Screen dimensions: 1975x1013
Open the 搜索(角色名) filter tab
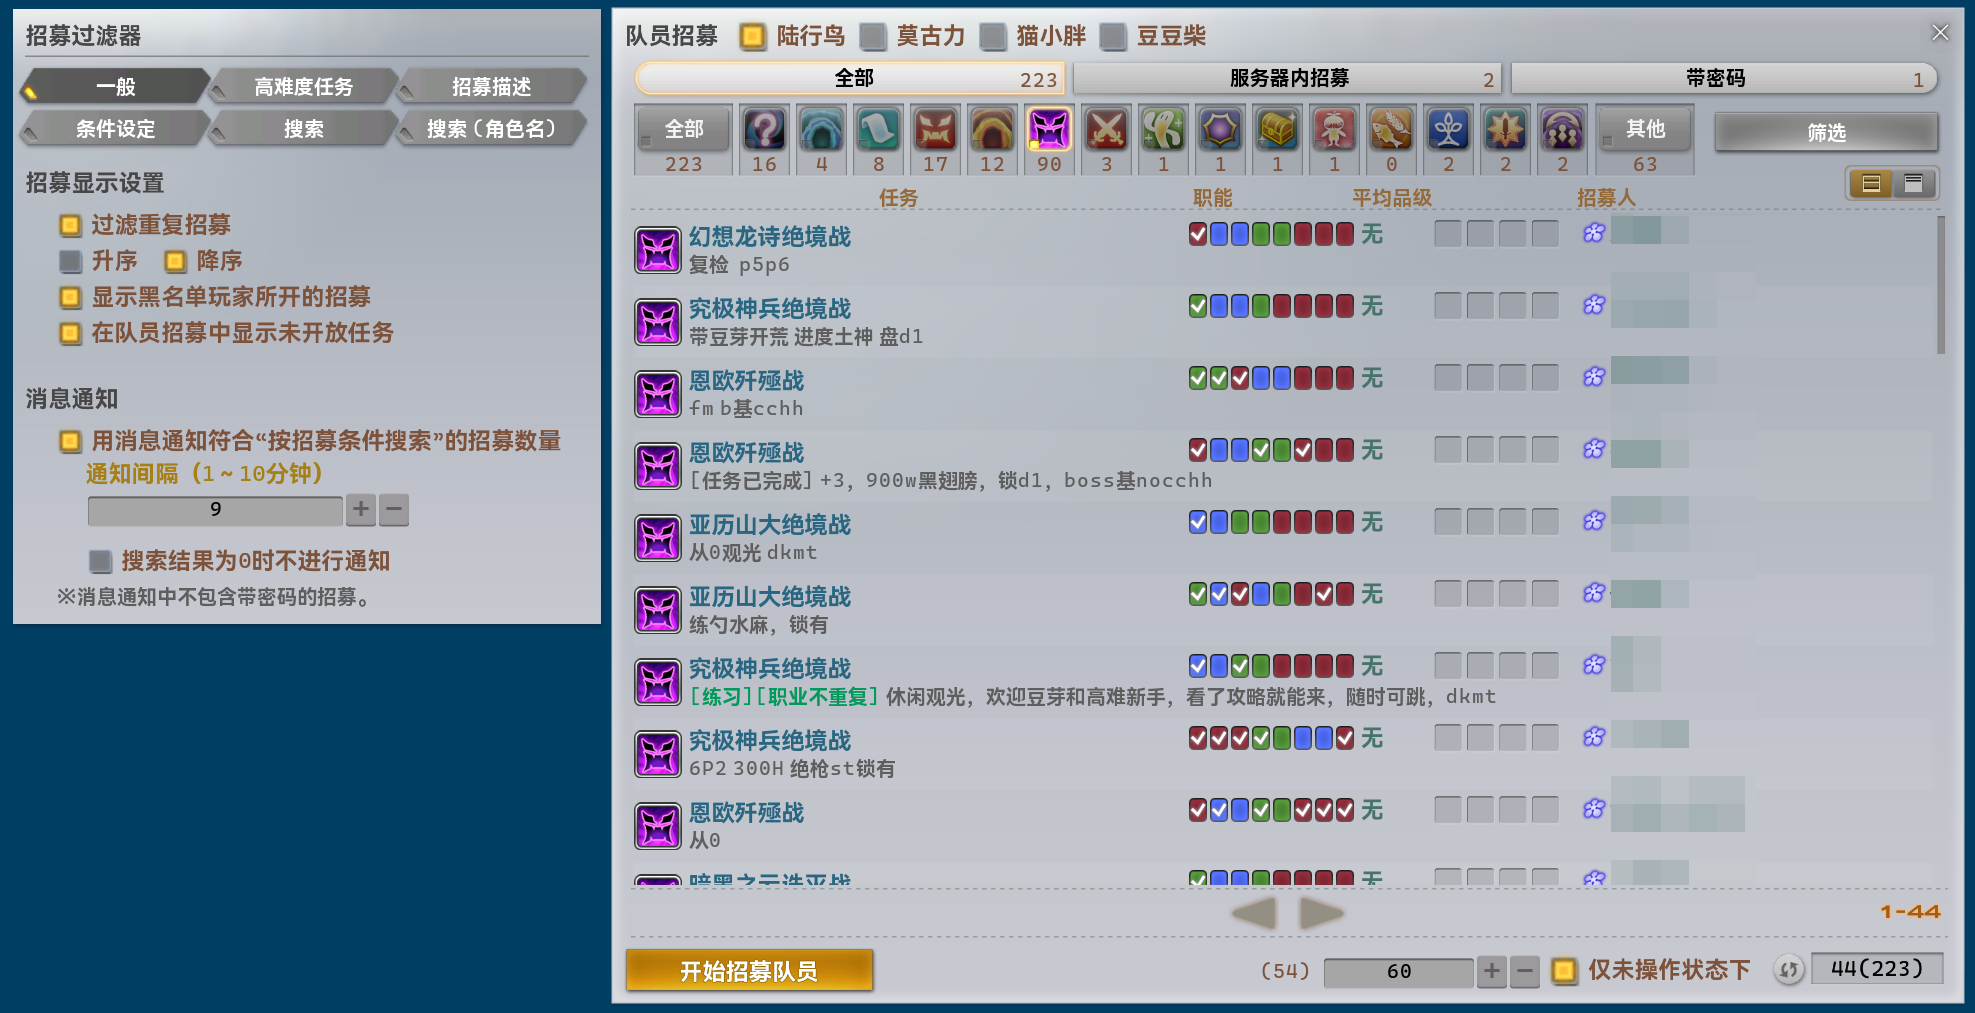coord(492,129)
